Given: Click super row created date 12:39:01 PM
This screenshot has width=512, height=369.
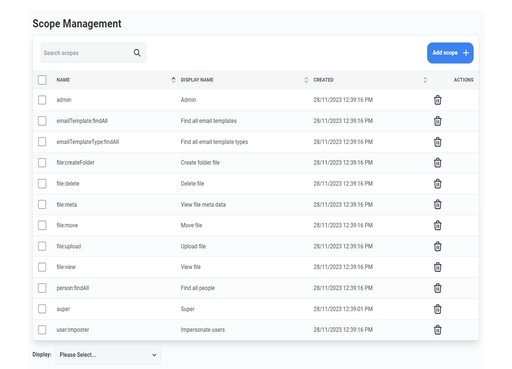Looking at the screenshot, I should point(343,309).
